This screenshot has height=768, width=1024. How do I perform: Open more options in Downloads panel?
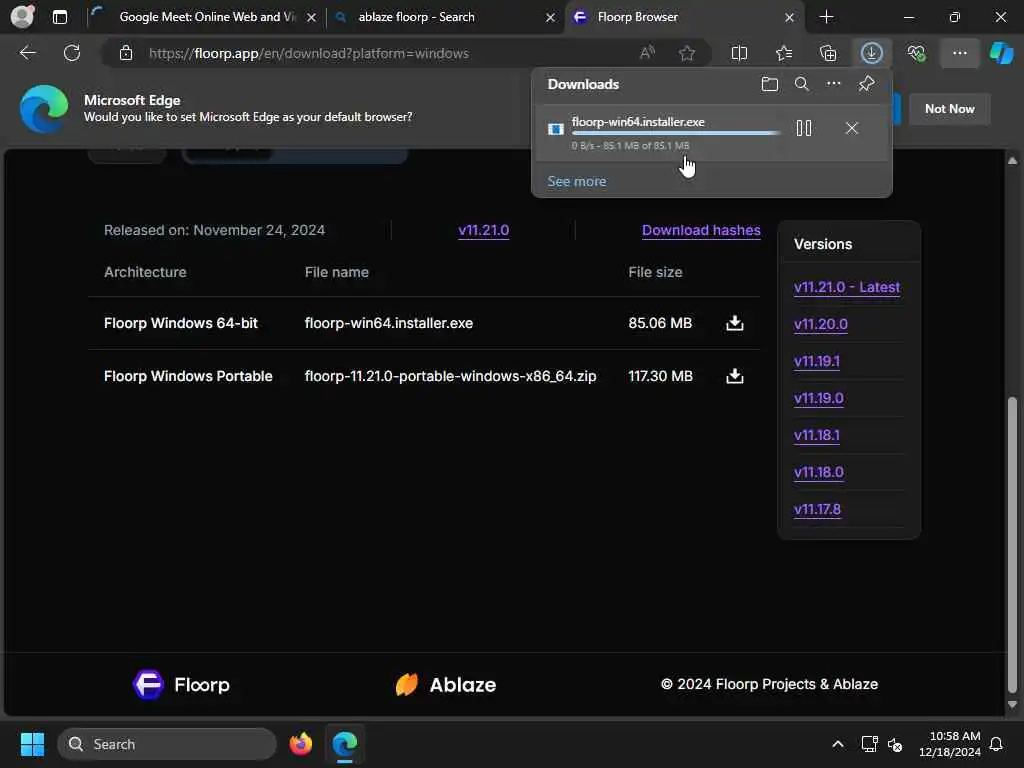(834, 84)
